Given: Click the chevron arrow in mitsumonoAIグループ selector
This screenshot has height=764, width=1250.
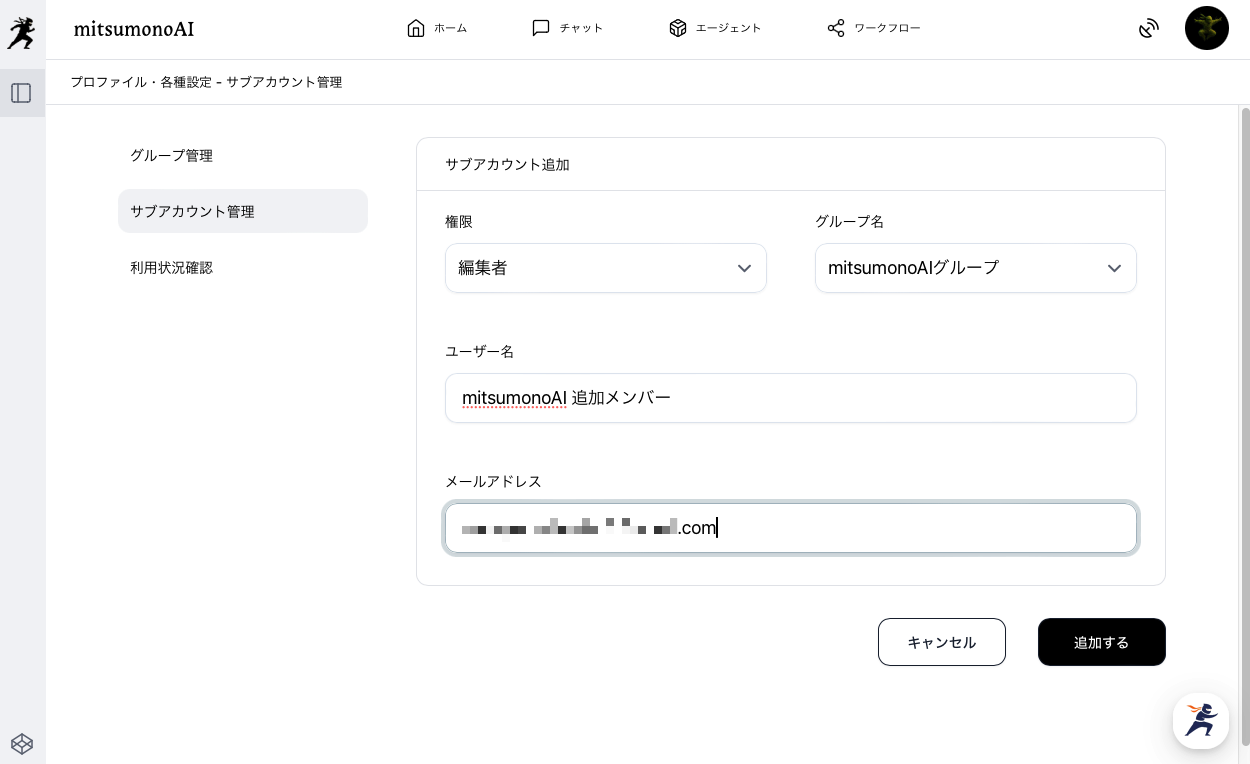Looking at the screenshot, I should pos(1114,268).
